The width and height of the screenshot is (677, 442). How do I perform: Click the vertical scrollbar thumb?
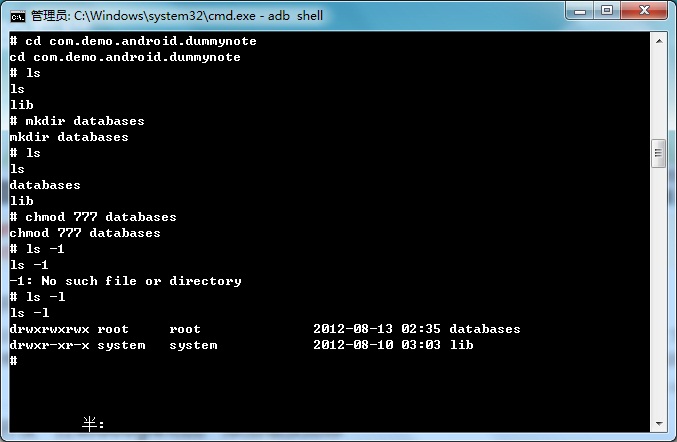click(x=658, y=154)
